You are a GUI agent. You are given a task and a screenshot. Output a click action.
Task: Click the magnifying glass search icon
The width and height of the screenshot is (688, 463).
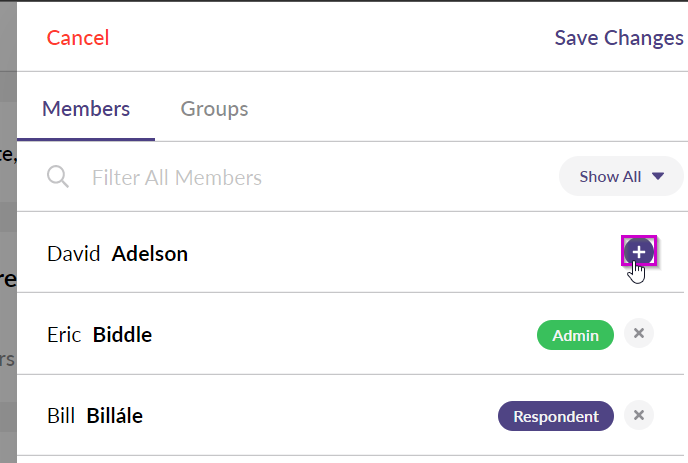click(58, 177)
